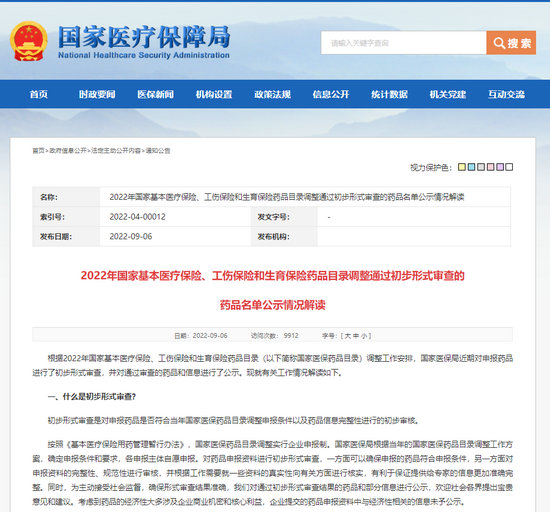Open the 机构设置 navigation tab

pyautogui.click(x=214, y=94)
